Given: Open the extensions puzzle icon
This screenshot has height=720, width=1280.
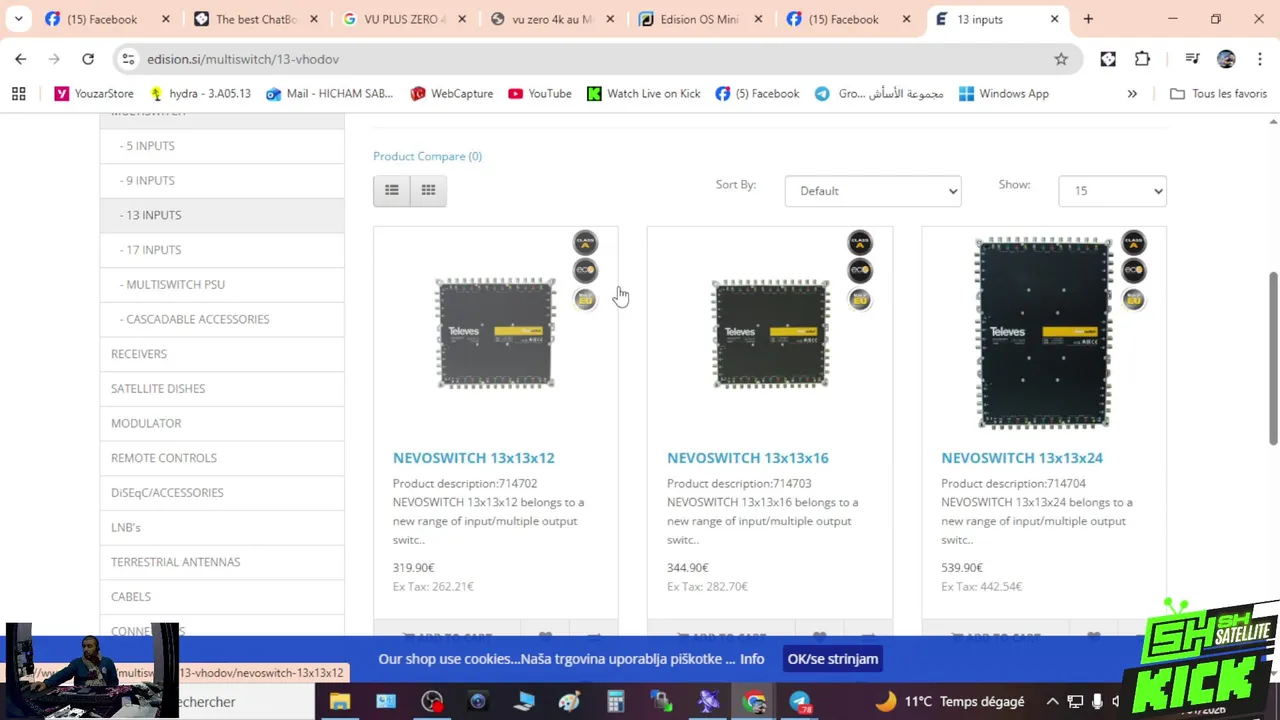Looking at the screenshot, I should (x=1142, y=59).
